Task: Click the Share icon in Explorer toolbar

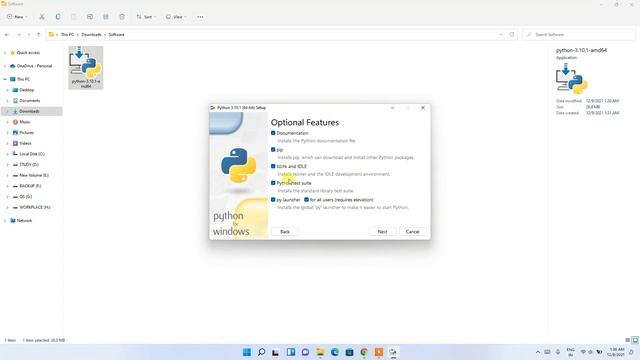Action: click(x=106, y=17)
